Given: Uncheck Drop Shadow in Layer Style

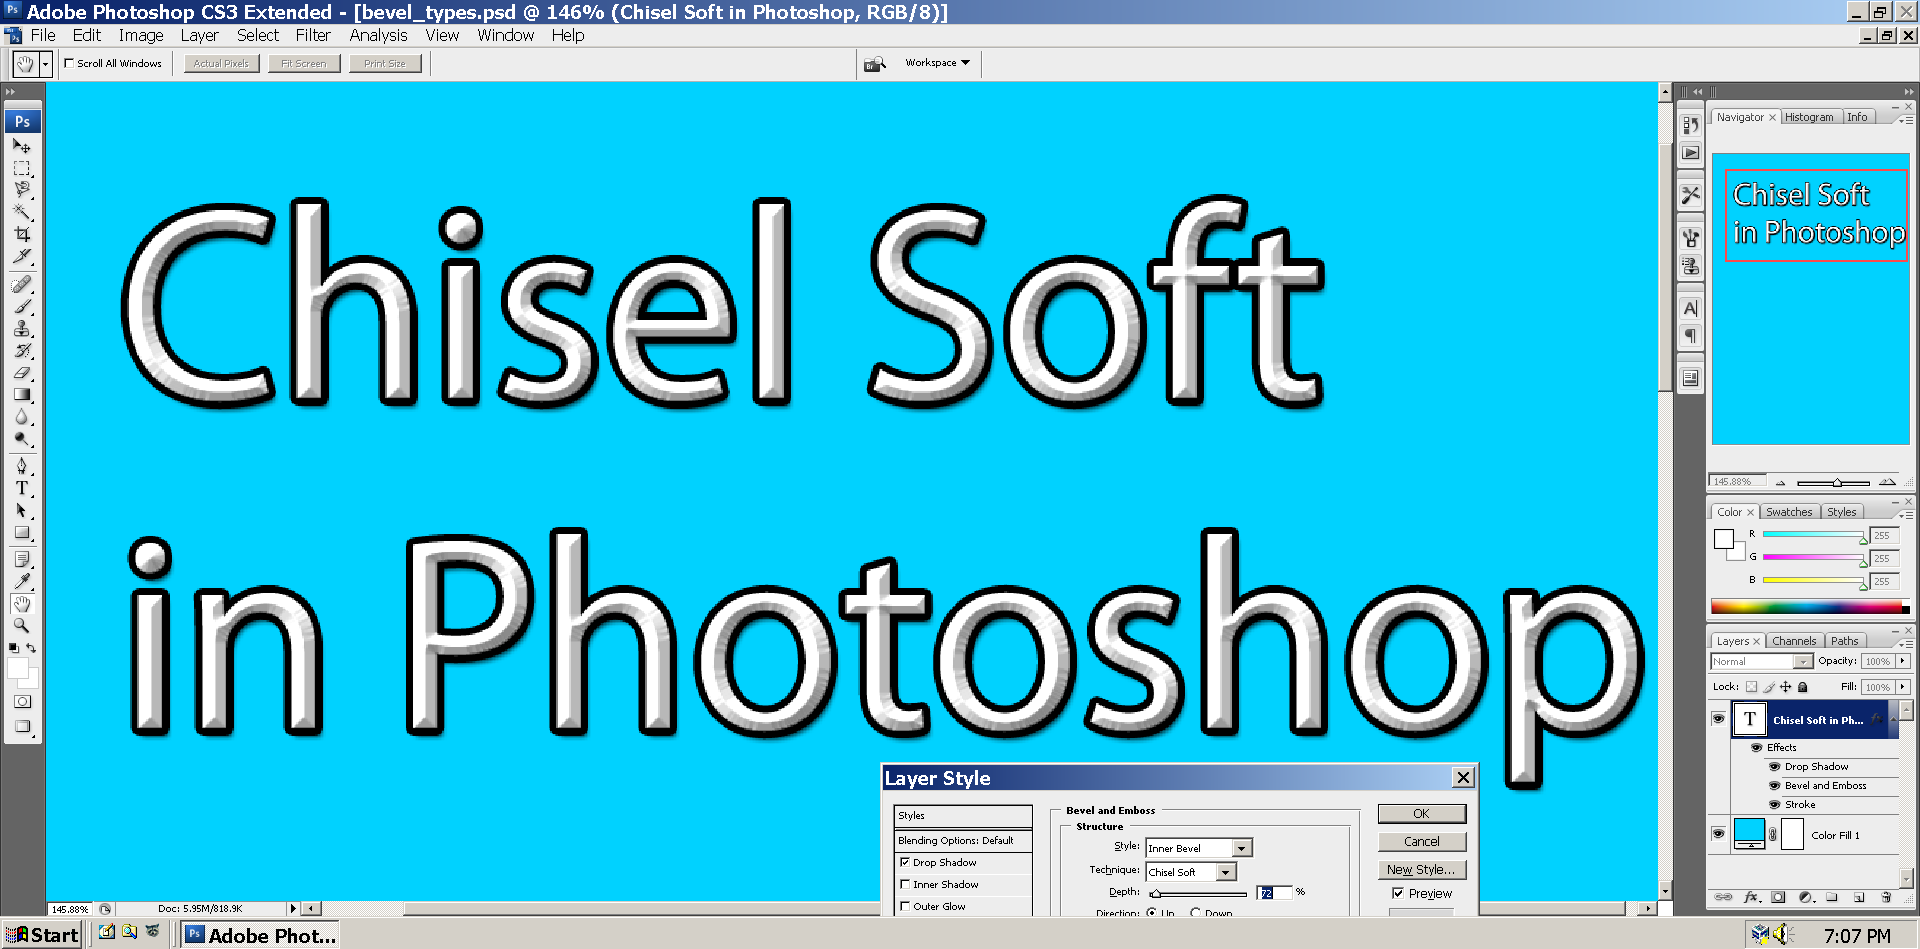Looking at the screenshot, I should pyautogui.click(x=904, y=862).
